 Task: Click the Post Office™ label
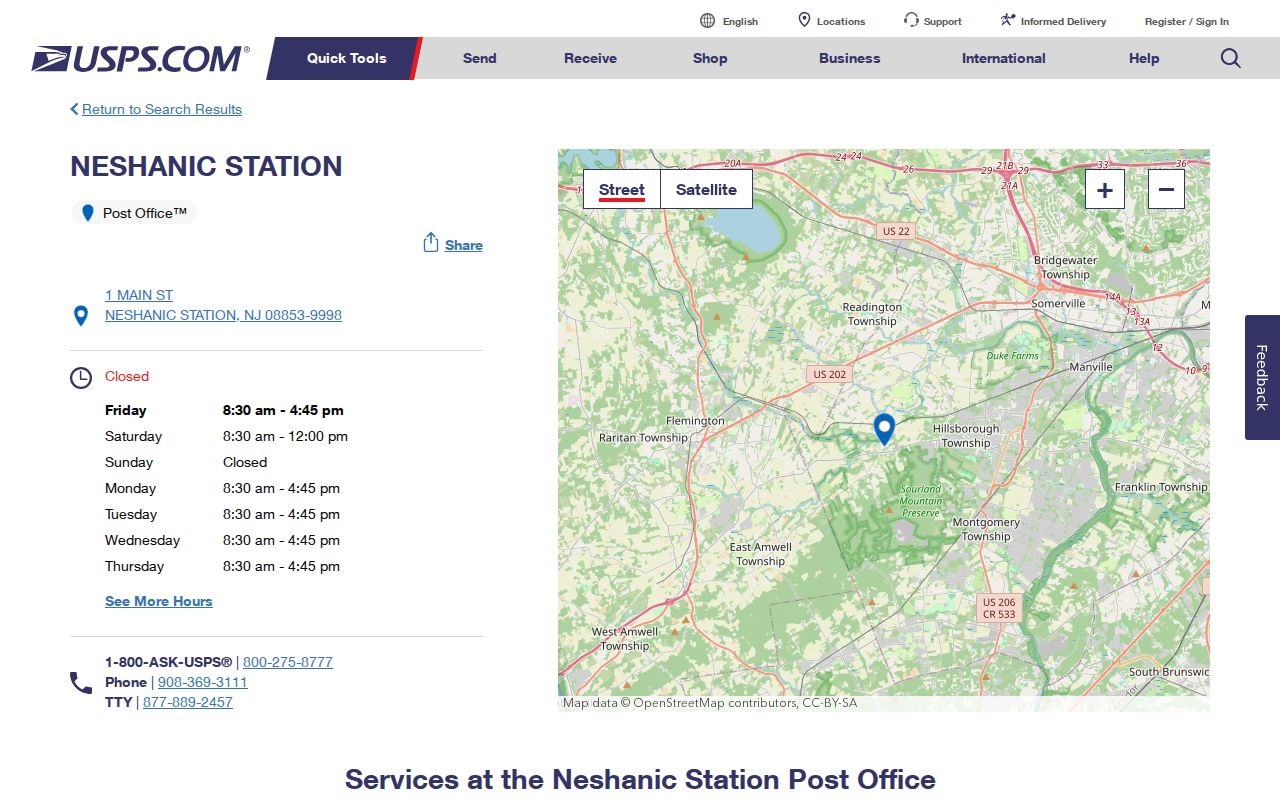[145, 213]
